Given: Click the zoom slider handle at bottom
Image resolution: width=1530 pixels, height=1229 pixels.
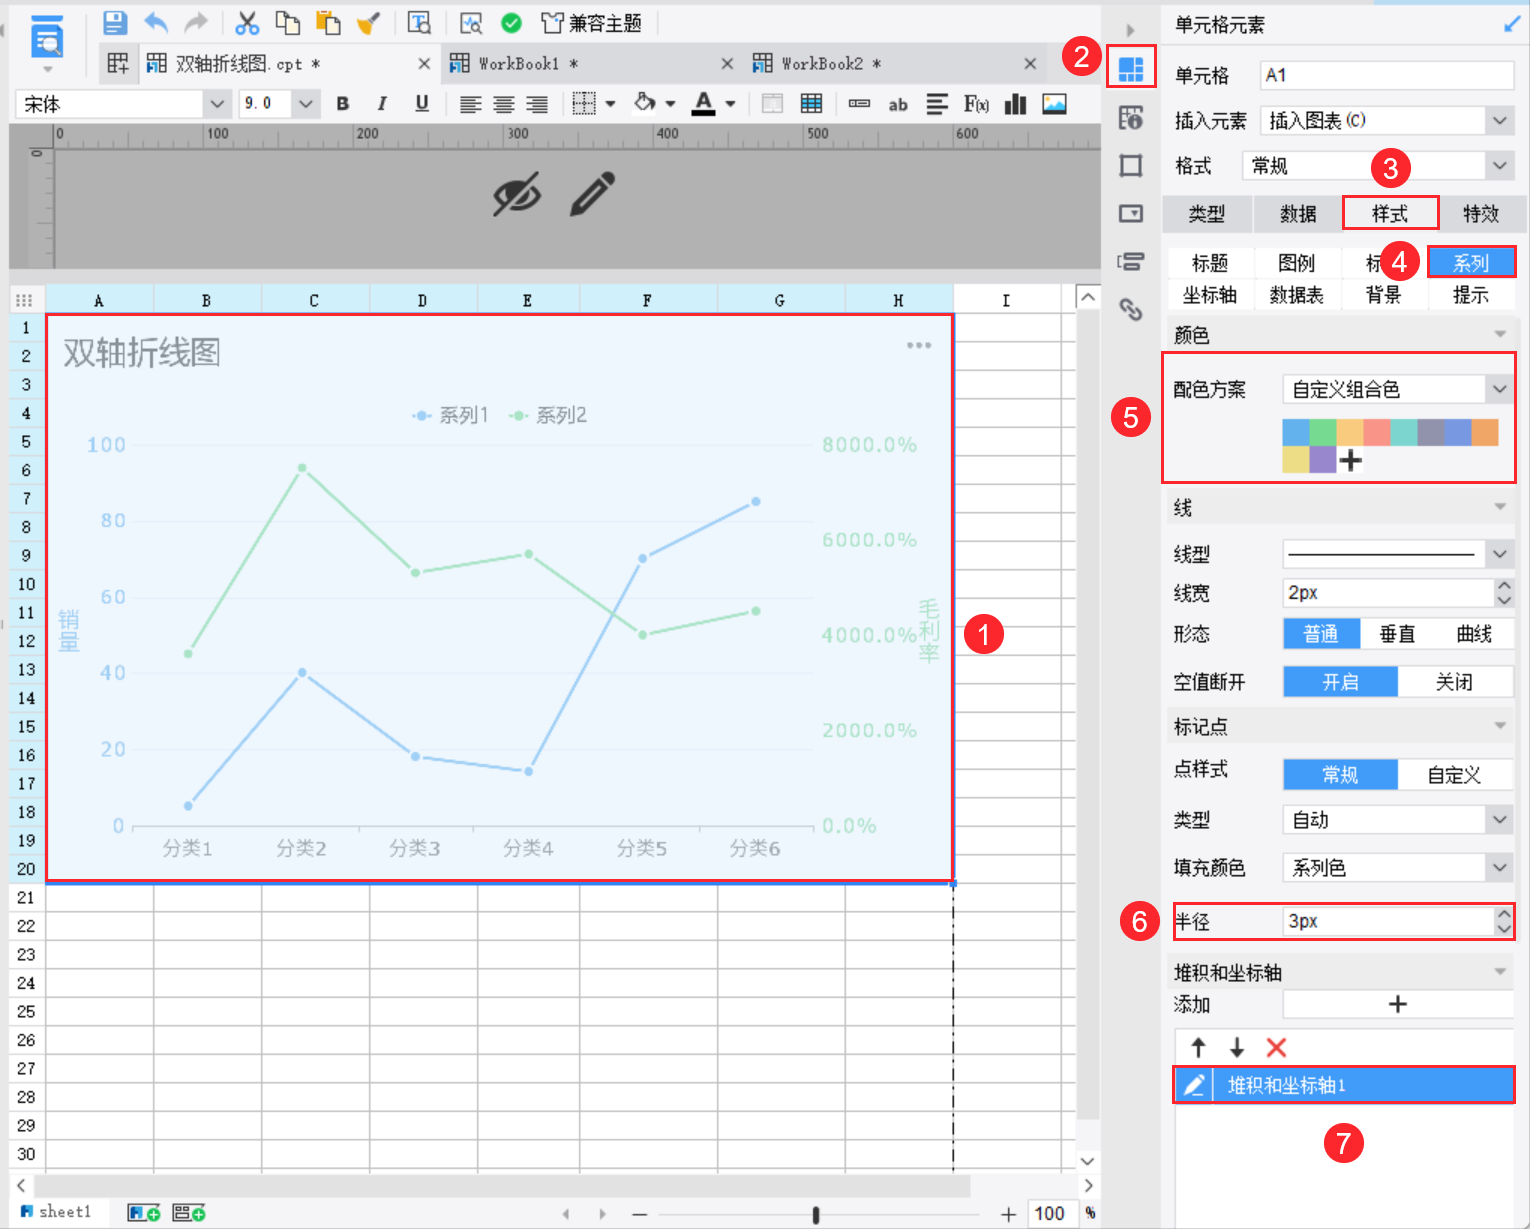Looking at the screenshot, I should [x=816, y=1214].
